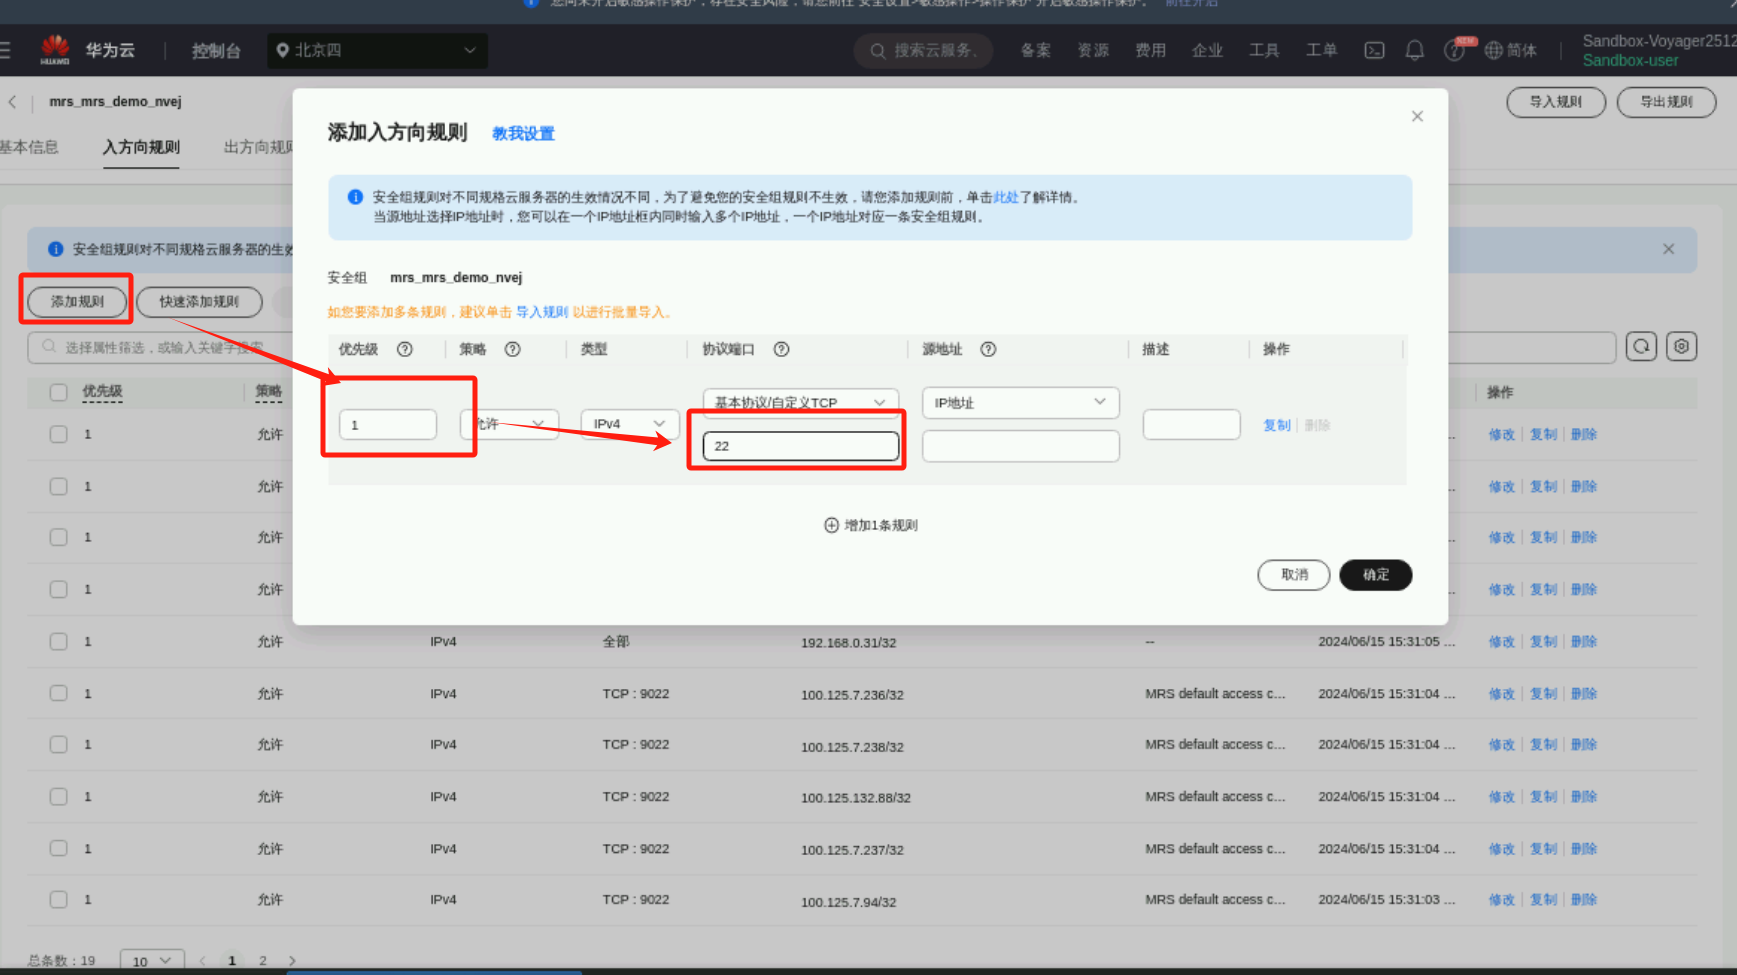Screen dimensions: 1737x975
Task: Open the IPv4 type dropdown in the dialog
Action: point(630,424)
